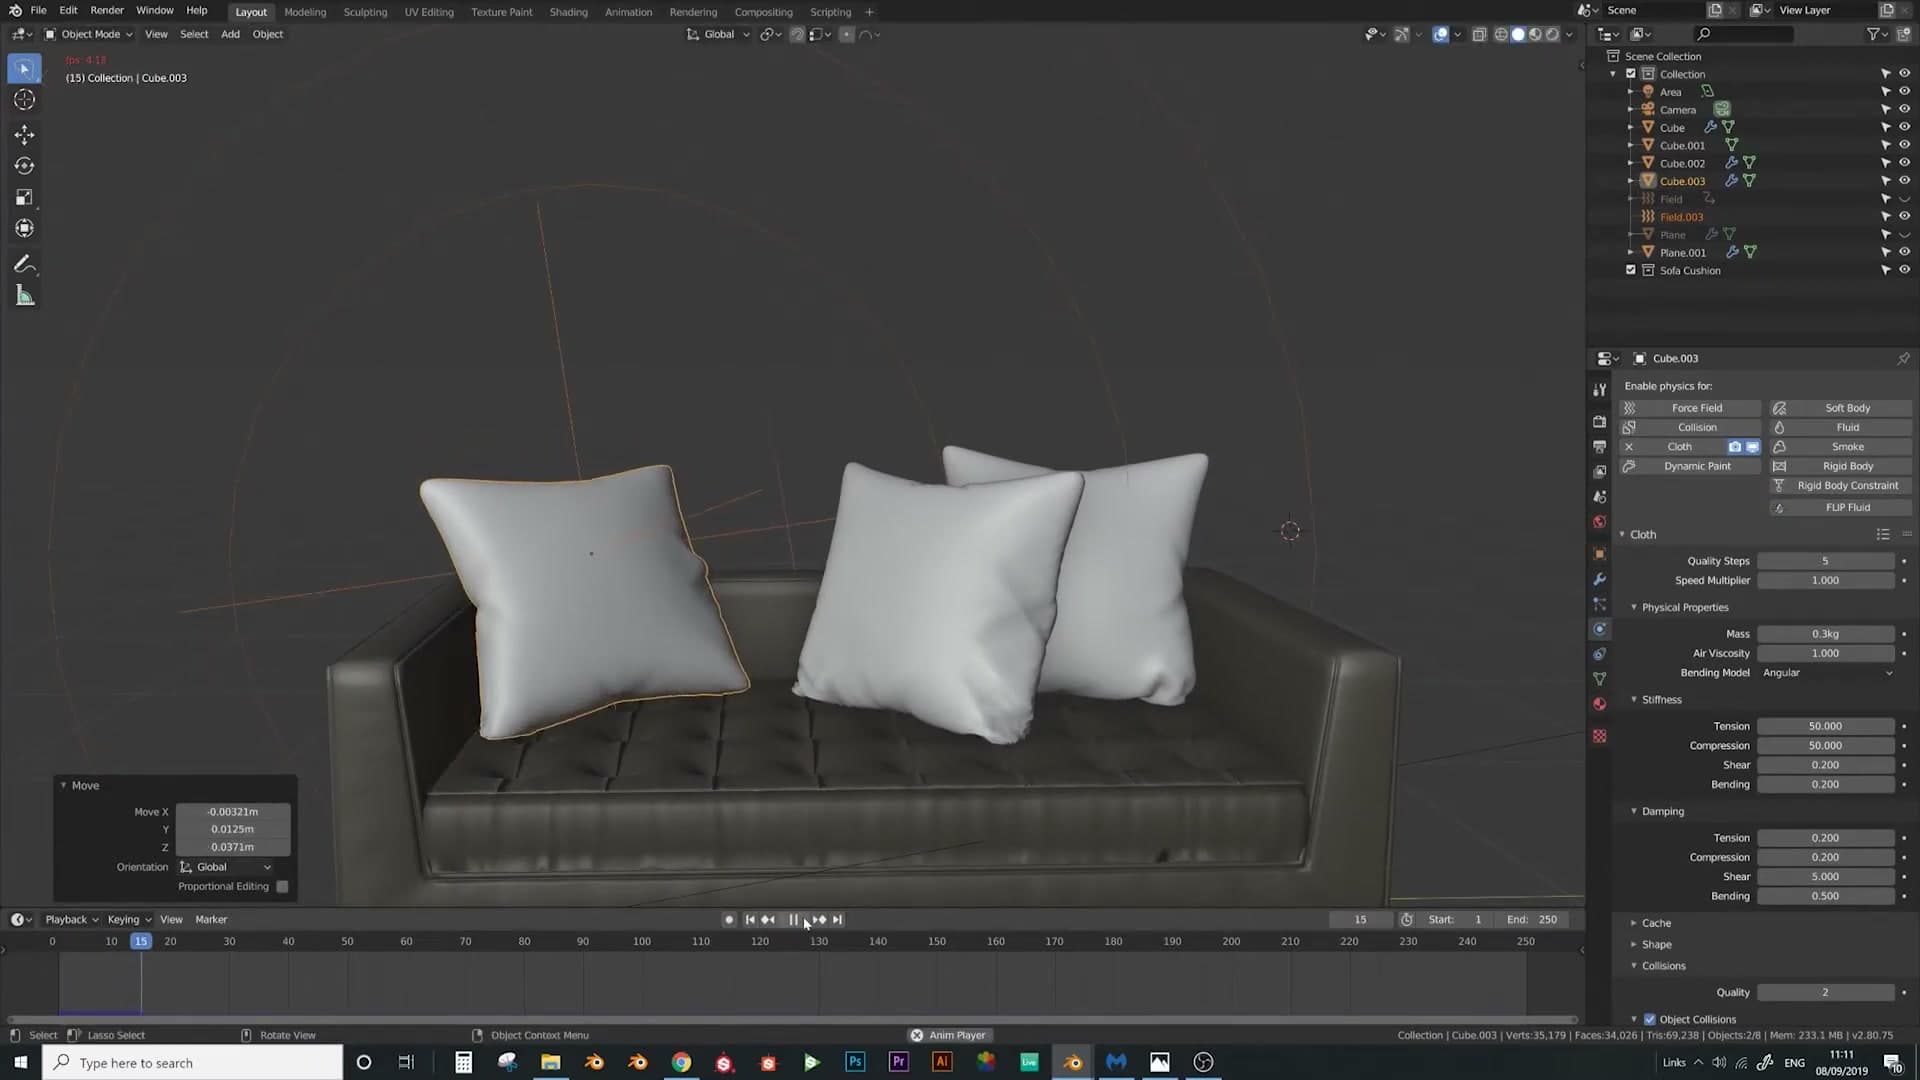This screenshot has height=1080, width=1920.
Task: Jump to the start frame
Action: click(x=750, y=920)
